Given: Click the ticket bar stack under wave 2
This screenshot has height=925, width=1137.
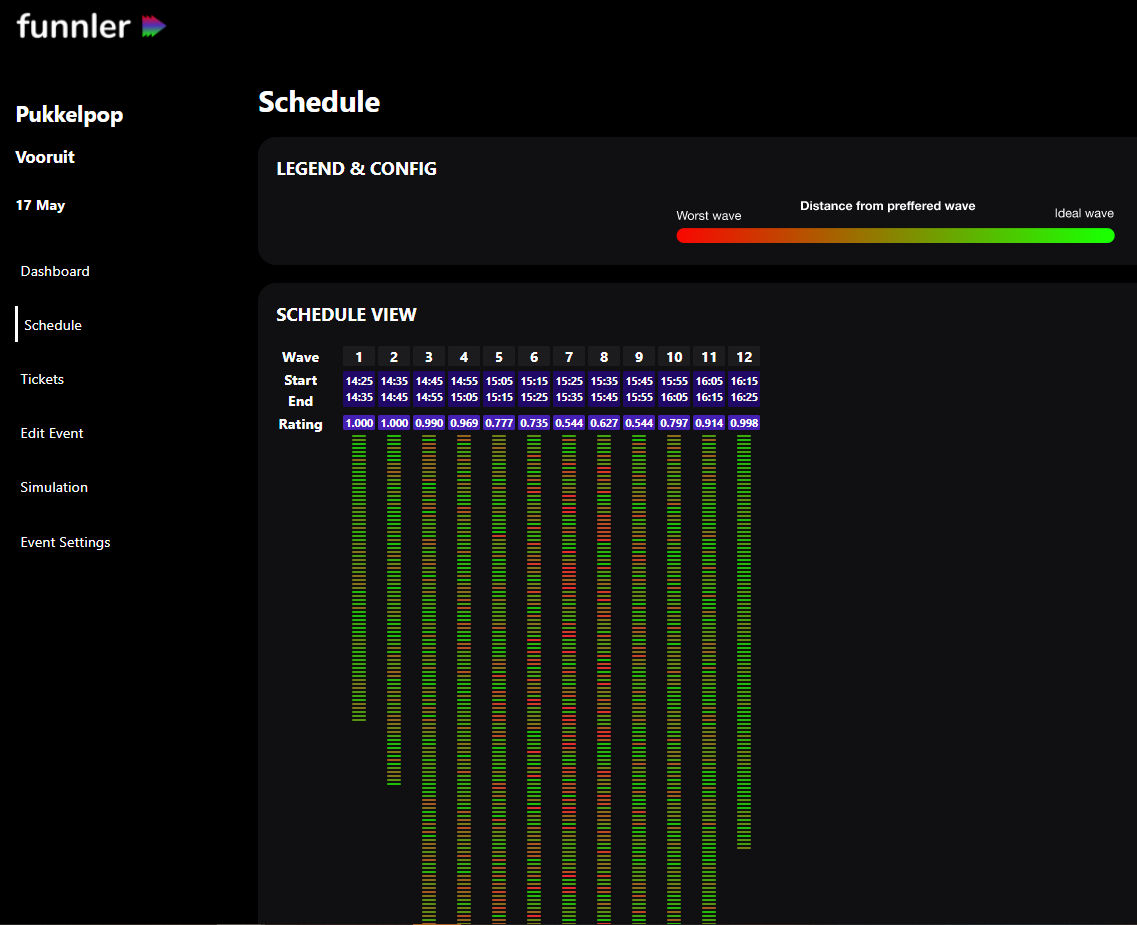Looking at the screenshot, I should [x=394, y=610].
